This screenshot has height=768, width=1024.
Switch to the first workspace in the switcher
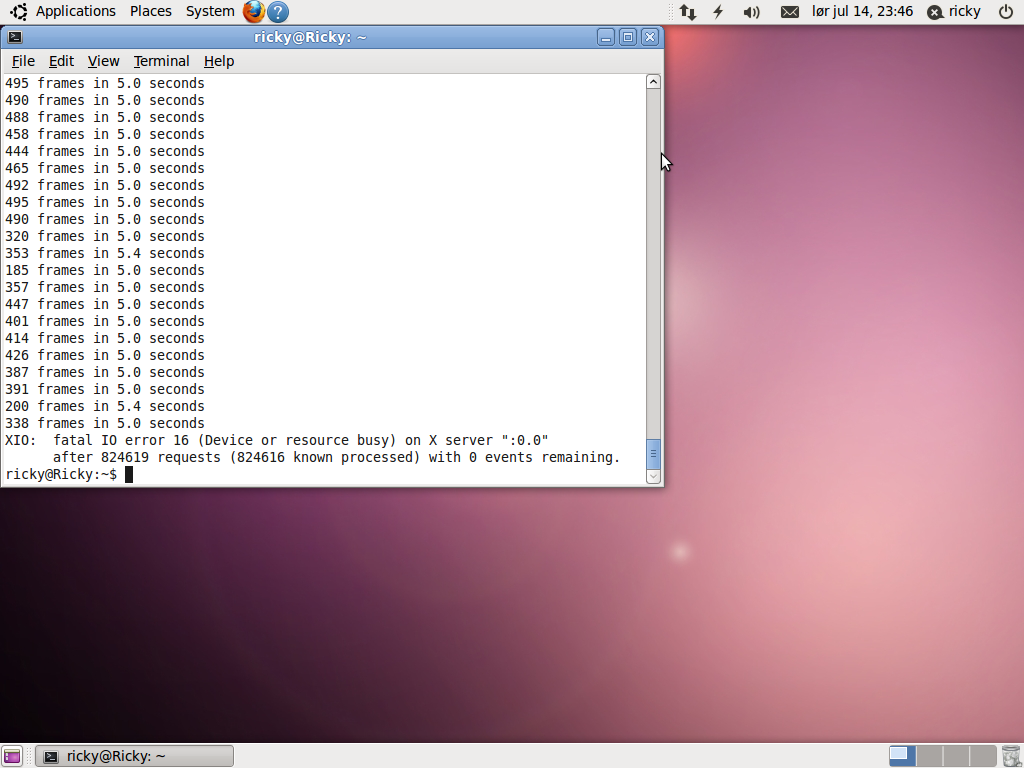pos(903,756)
